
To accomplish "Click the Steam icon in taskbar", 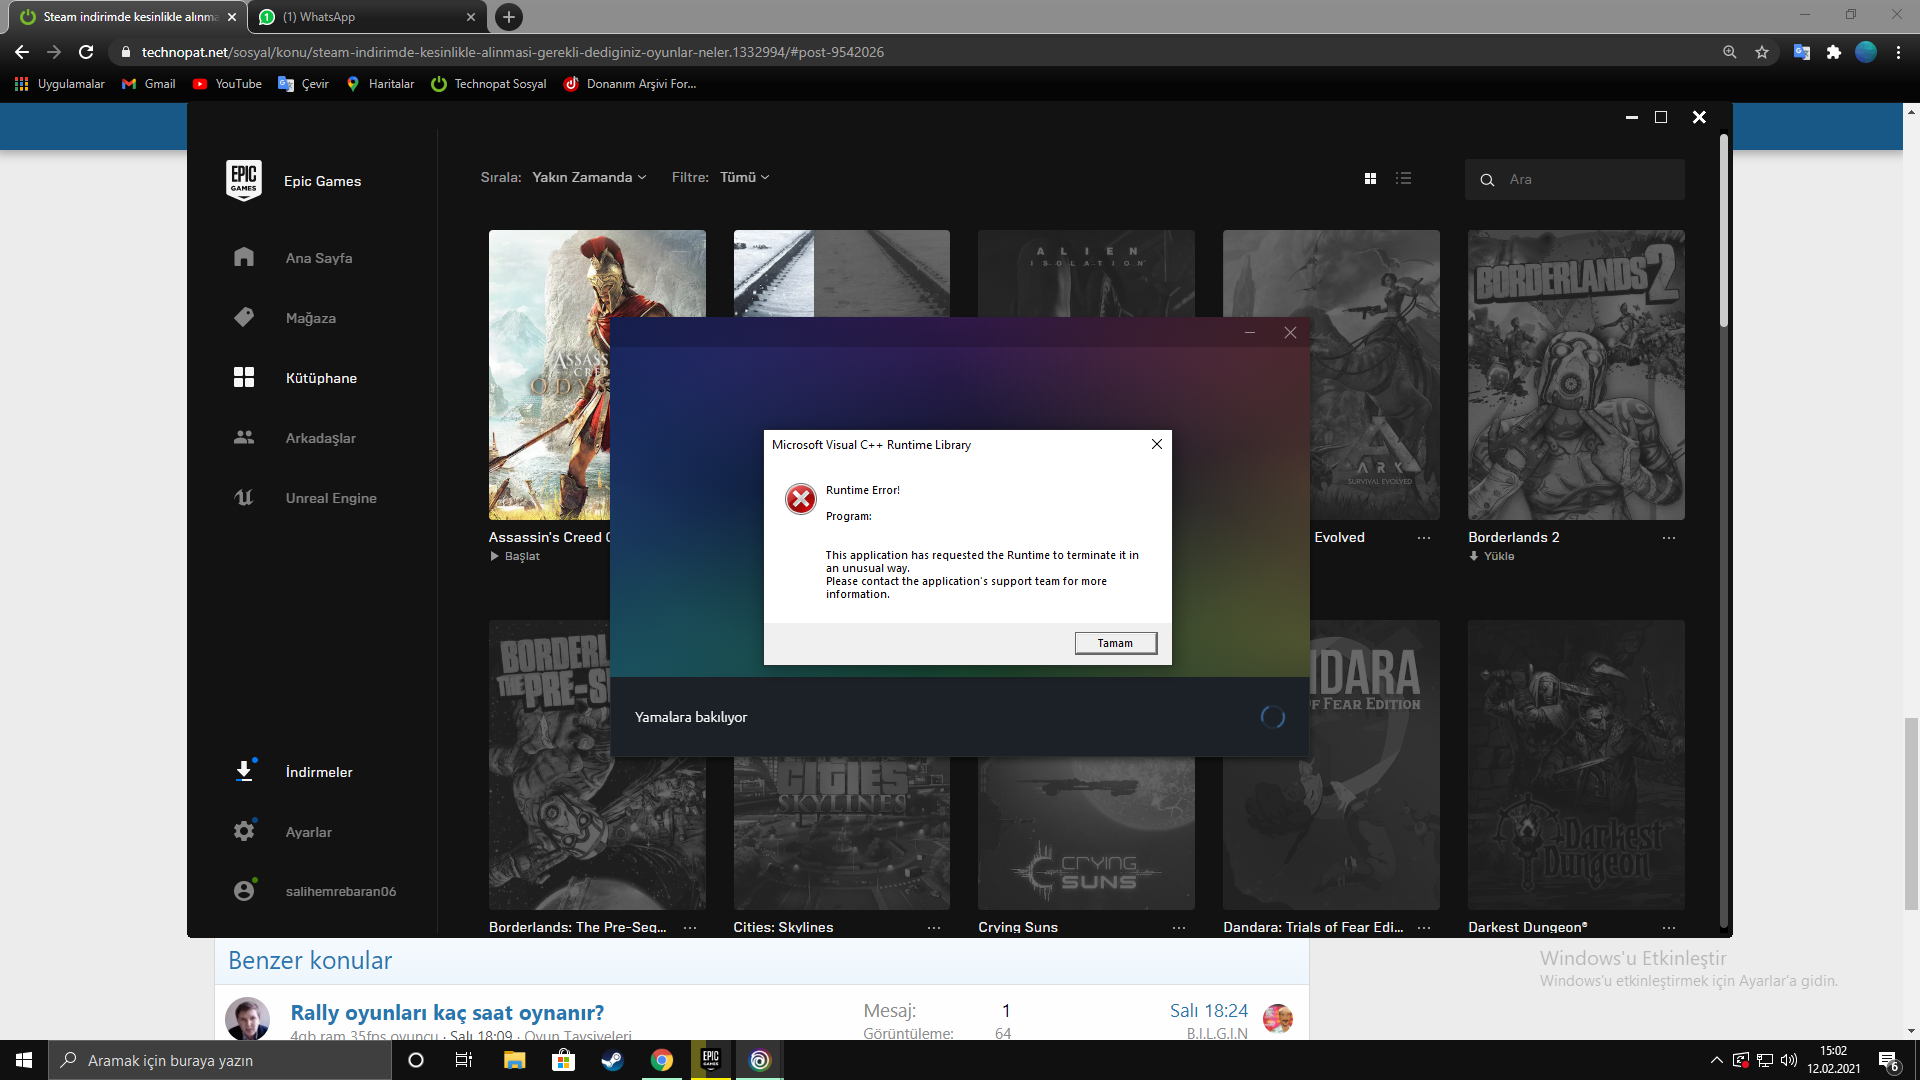I will [612, 1060].
